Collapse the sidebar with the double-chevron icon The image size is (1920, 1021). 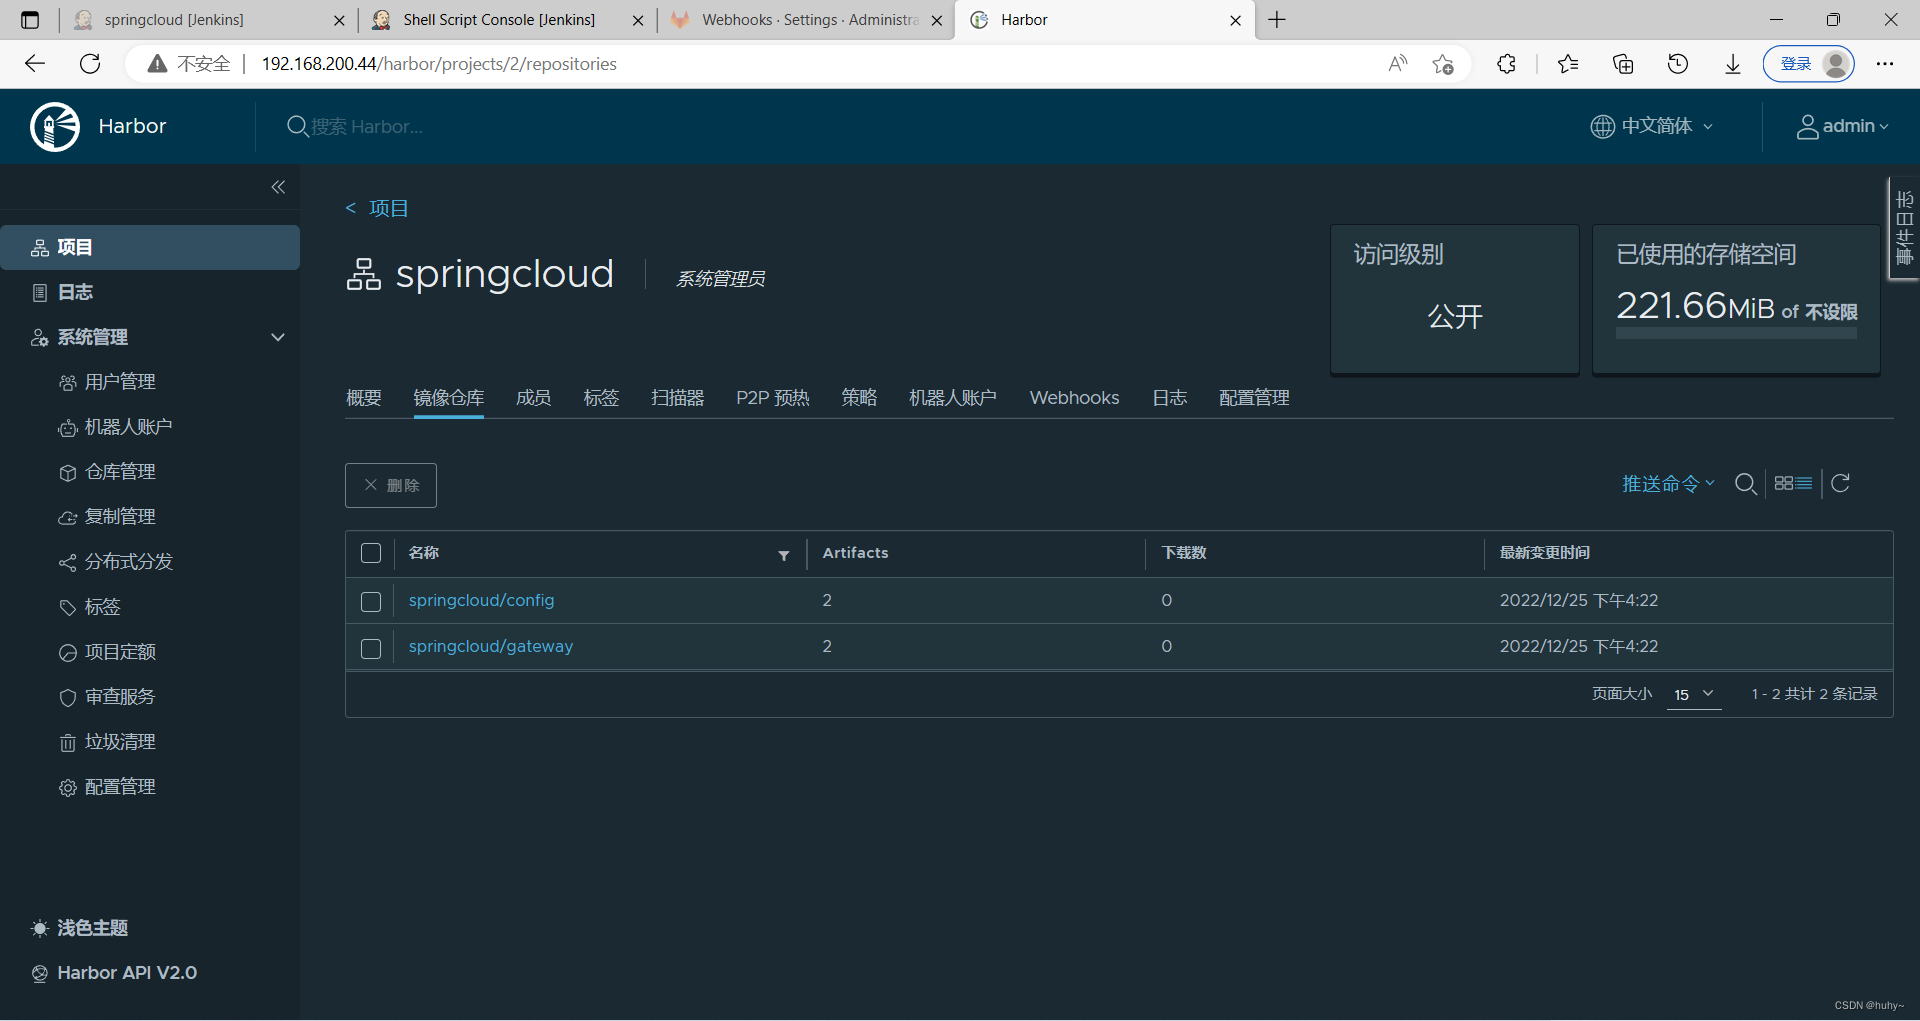click(x=278, y=187)
